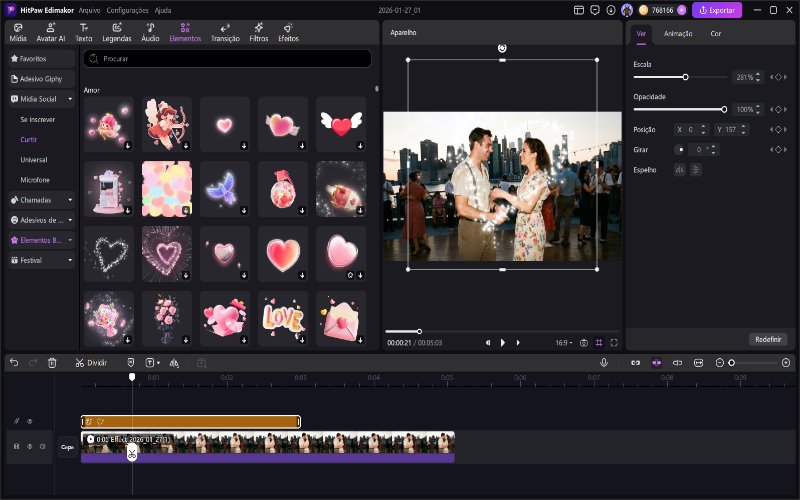
Task: Toggle horizontal mirror in Espelho
Action: click(x=680, y=169)
